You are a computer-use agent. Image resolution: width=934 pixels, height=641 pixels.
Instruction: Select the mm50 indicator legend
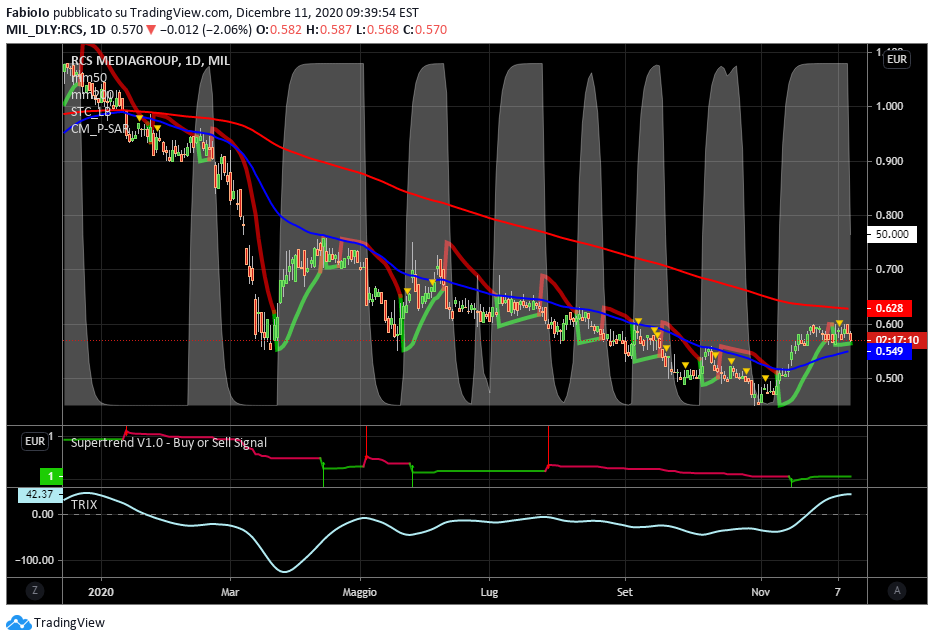[89, 77]
